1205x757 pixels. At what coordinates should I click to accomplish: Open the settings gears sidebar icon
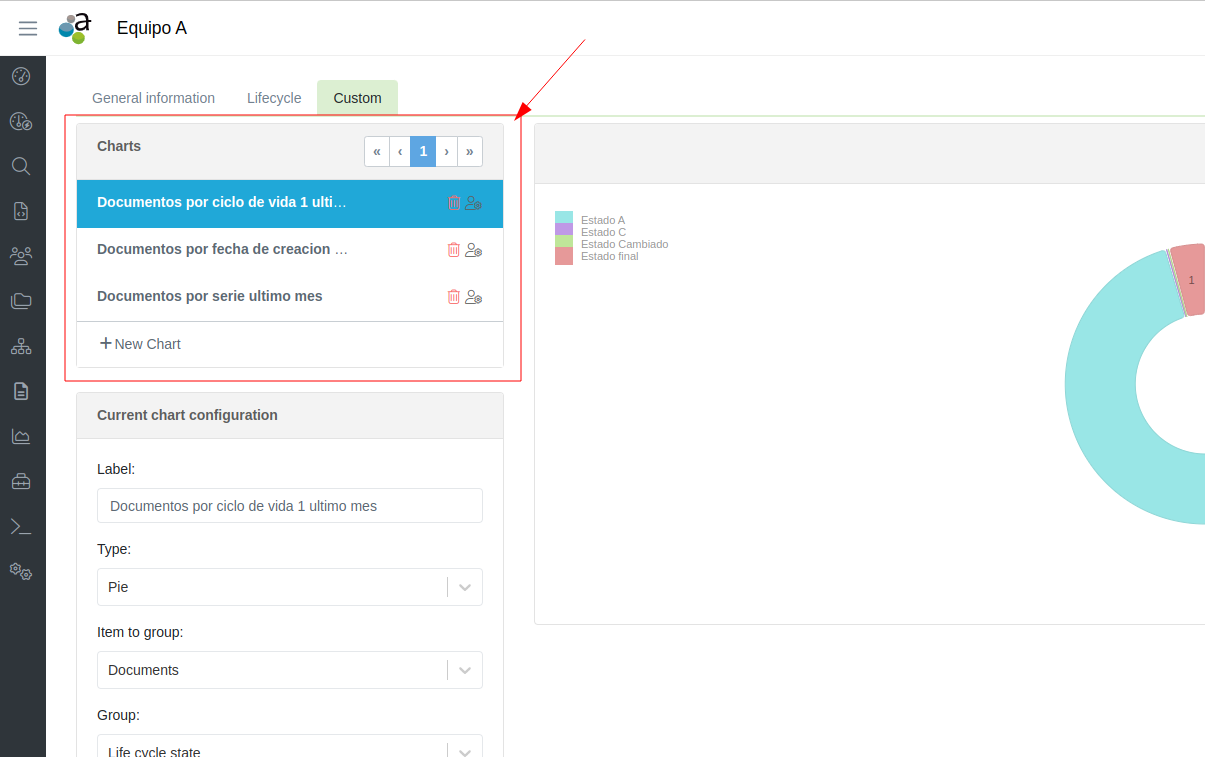click(21, 571)
